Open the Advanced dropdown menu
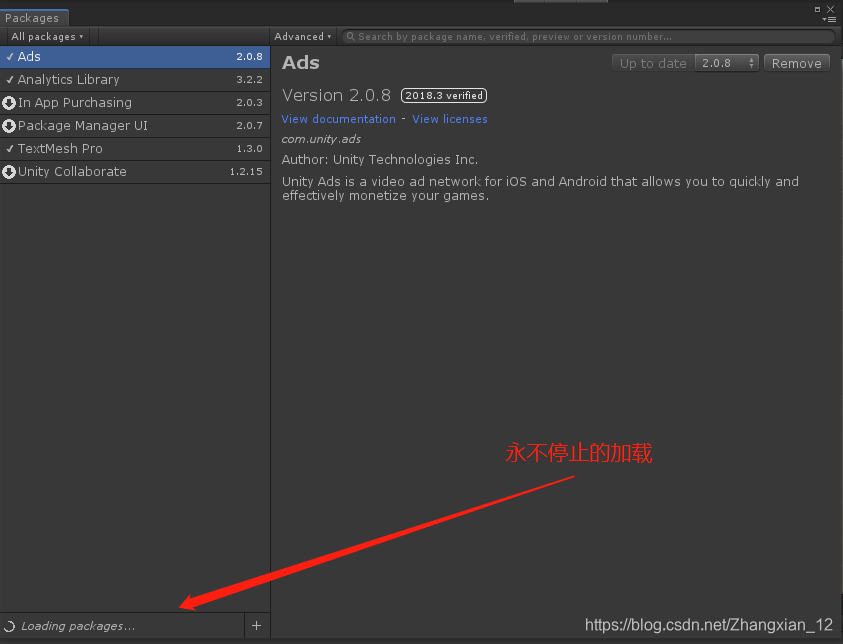Screen dimensions: 843x644 click(303, 37)
